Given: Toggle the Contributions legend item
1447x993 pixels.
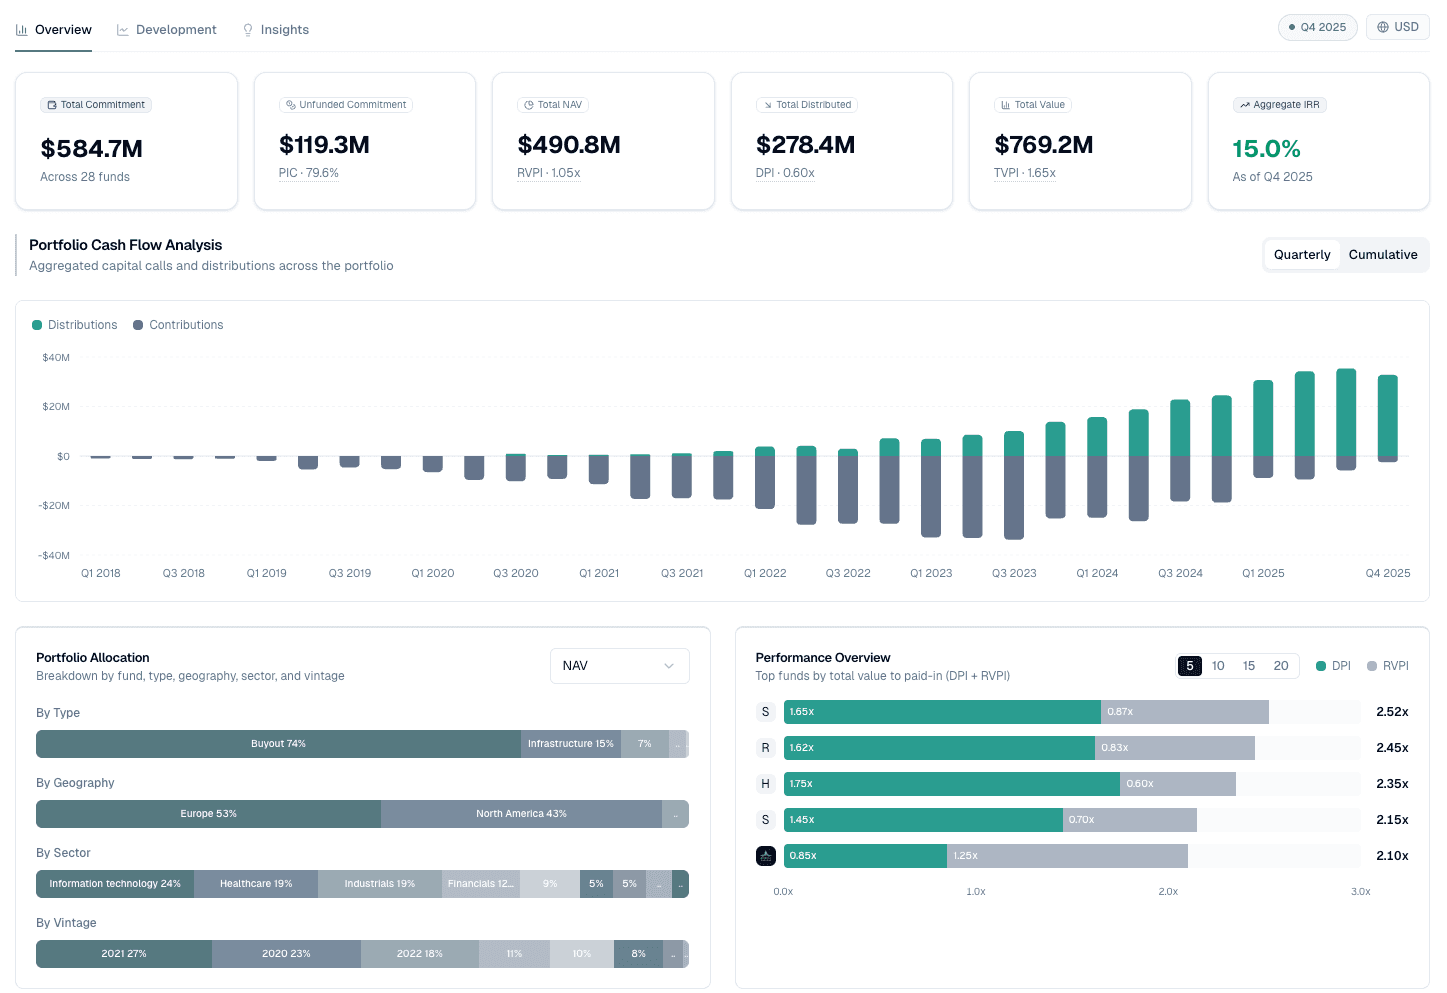Looking at the screenshot, I should (178, 325).
